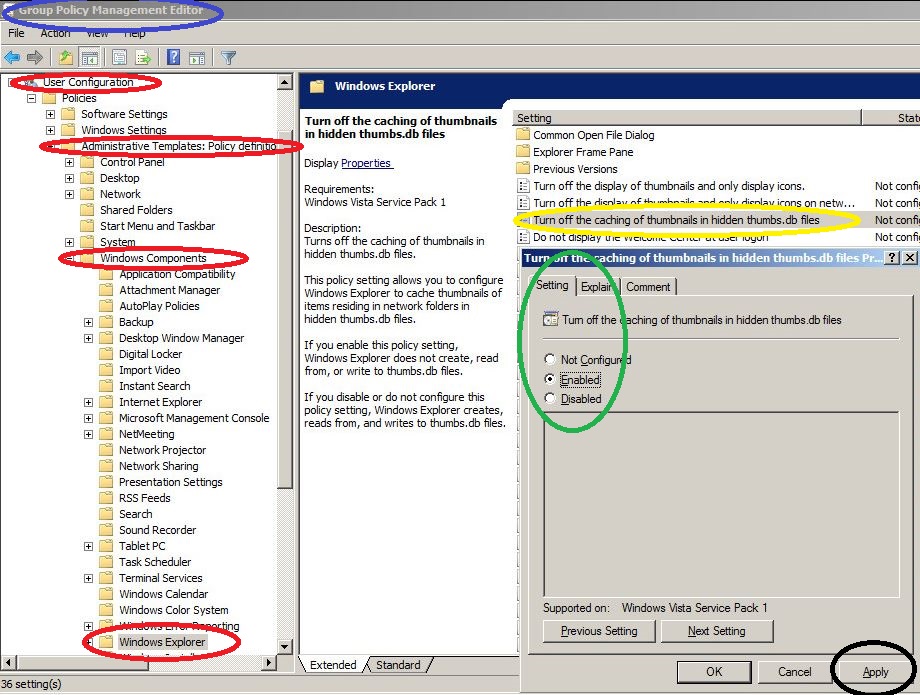The height and width of the screenshot is (695, 920).
Task: Select the Disabled radio button
Action: coord(550,398)
